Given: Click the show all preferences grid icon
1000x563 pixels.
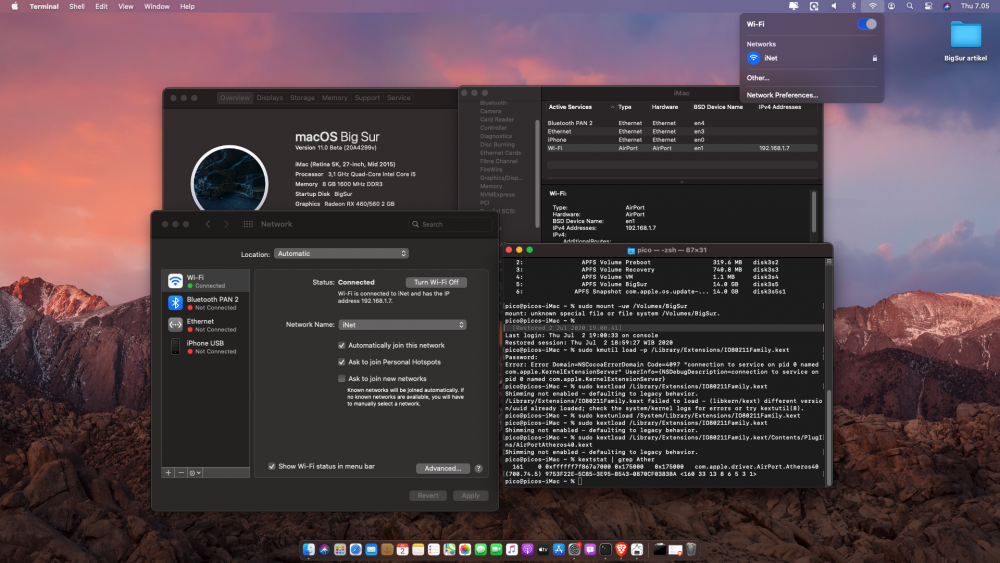Looking at the screenshot, I should click(248, 224).
